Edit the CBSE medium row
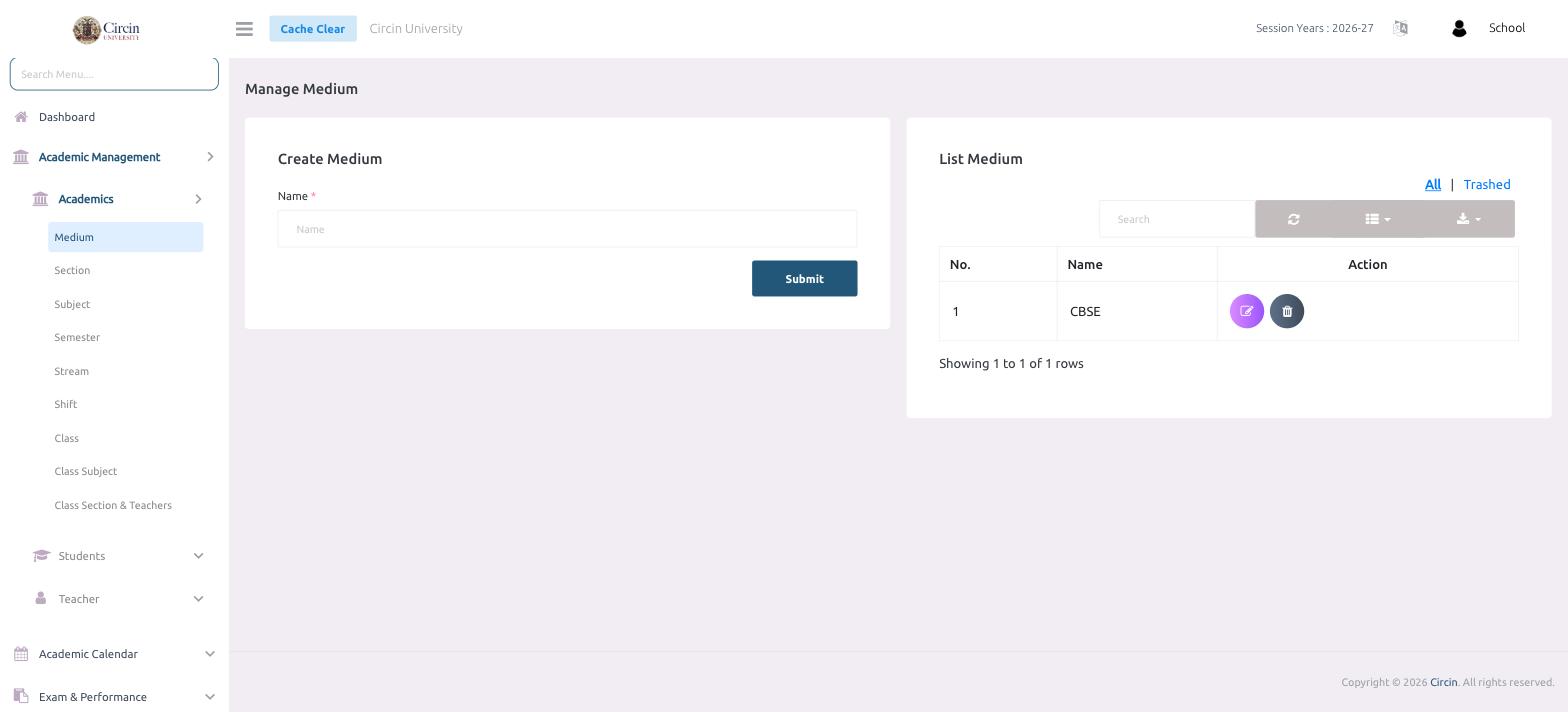 pos(1247,311)
